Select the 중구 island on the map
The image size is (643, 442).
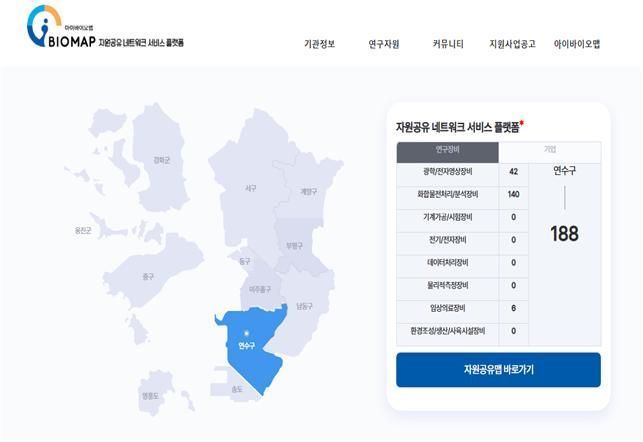[x=148, y=276]
